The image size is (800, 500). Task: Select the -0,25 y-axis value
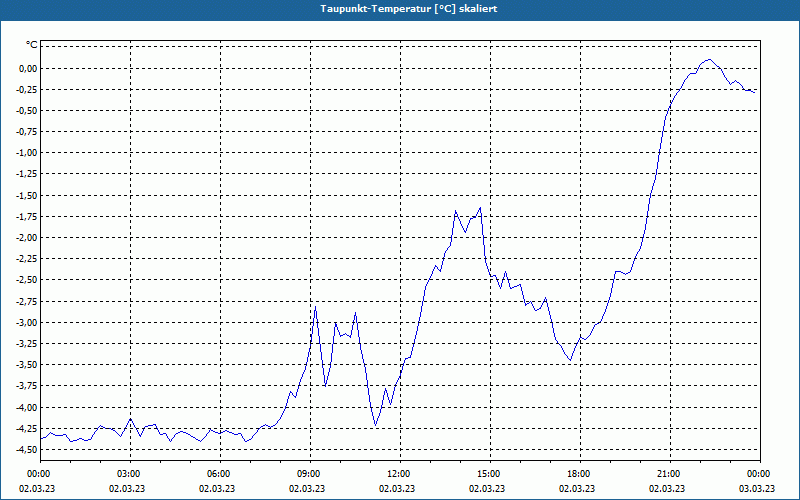[x=27, y=89]
